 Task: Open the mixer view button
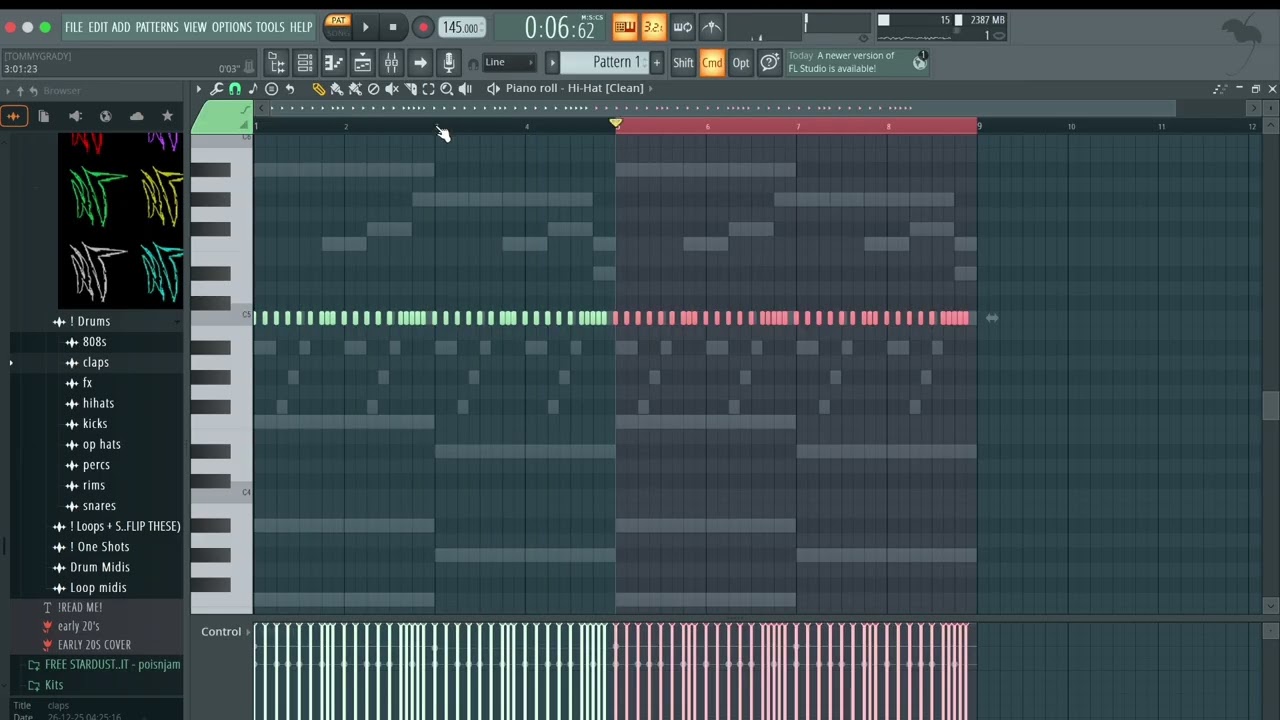point(391,63)
